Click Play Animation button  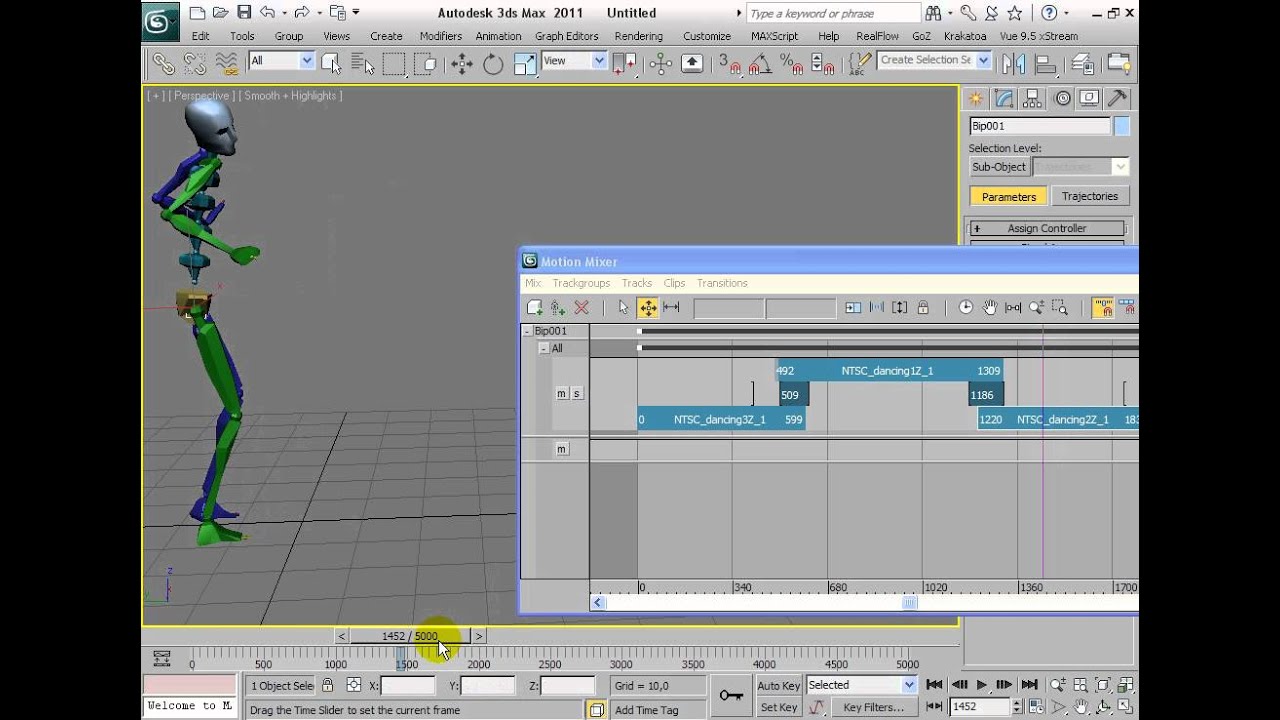tap(981, 685)
